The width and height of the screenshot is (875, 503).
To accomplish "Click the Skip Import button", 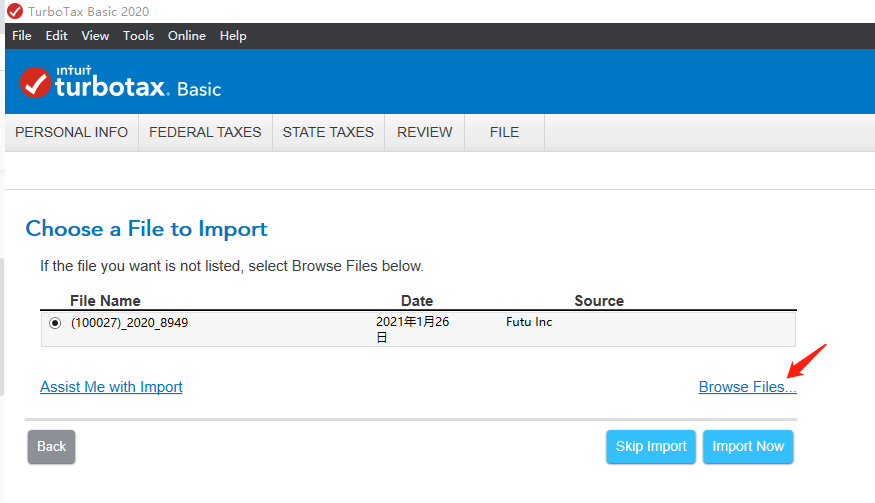I will (x=651, y=447).
